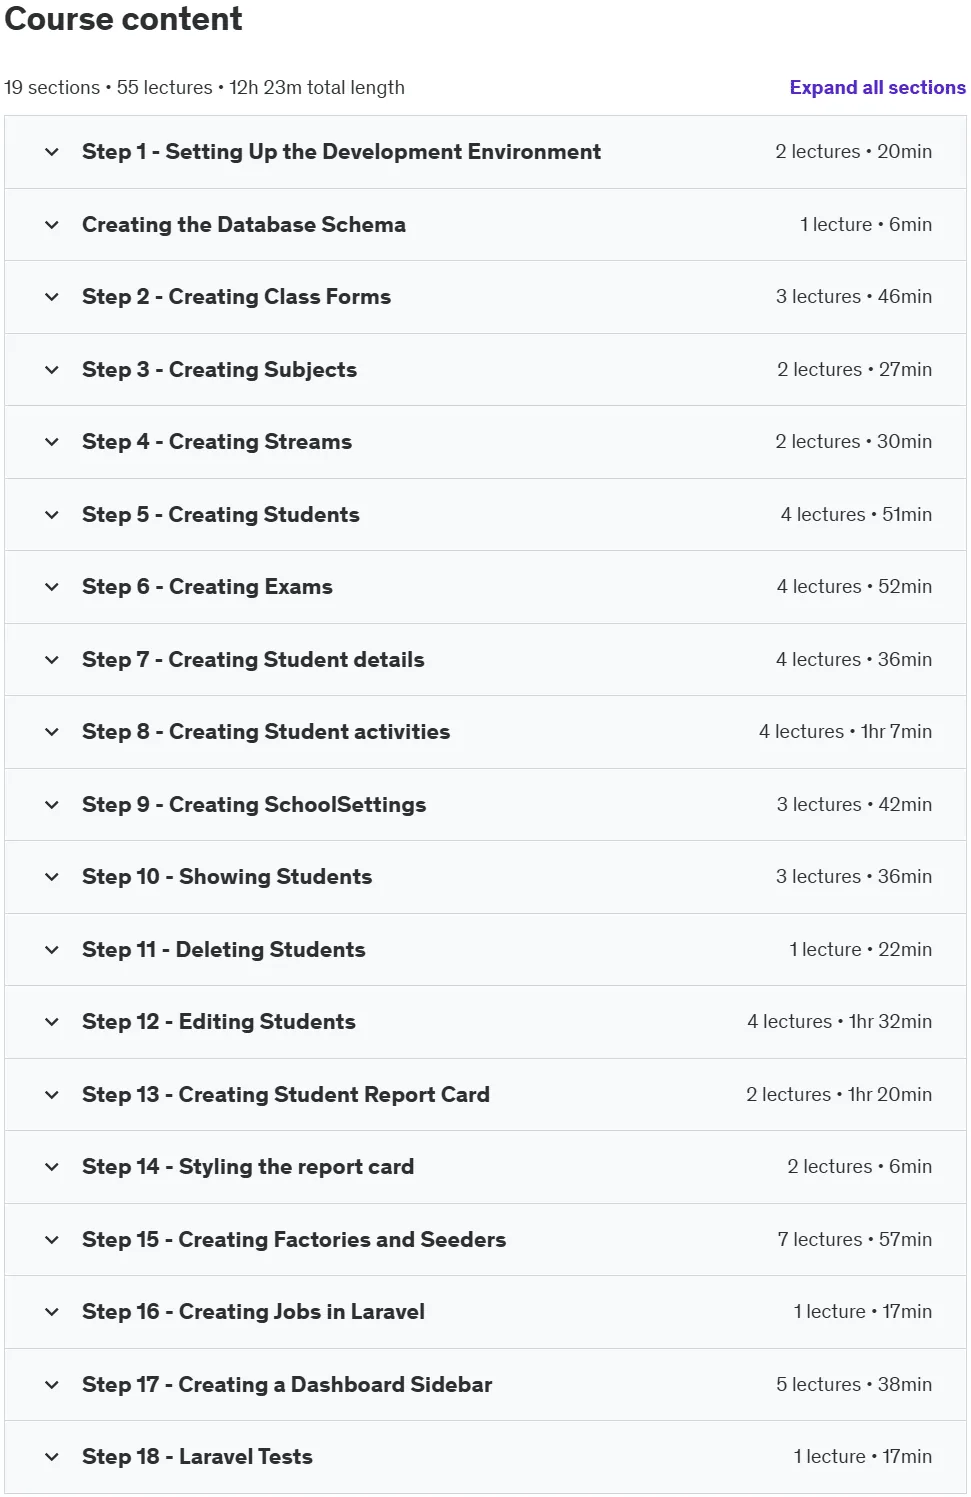This screenshot has height=1497, width=971.
Task: Click chevron for Step 14 Styling report card
Action: point(52,1167)
